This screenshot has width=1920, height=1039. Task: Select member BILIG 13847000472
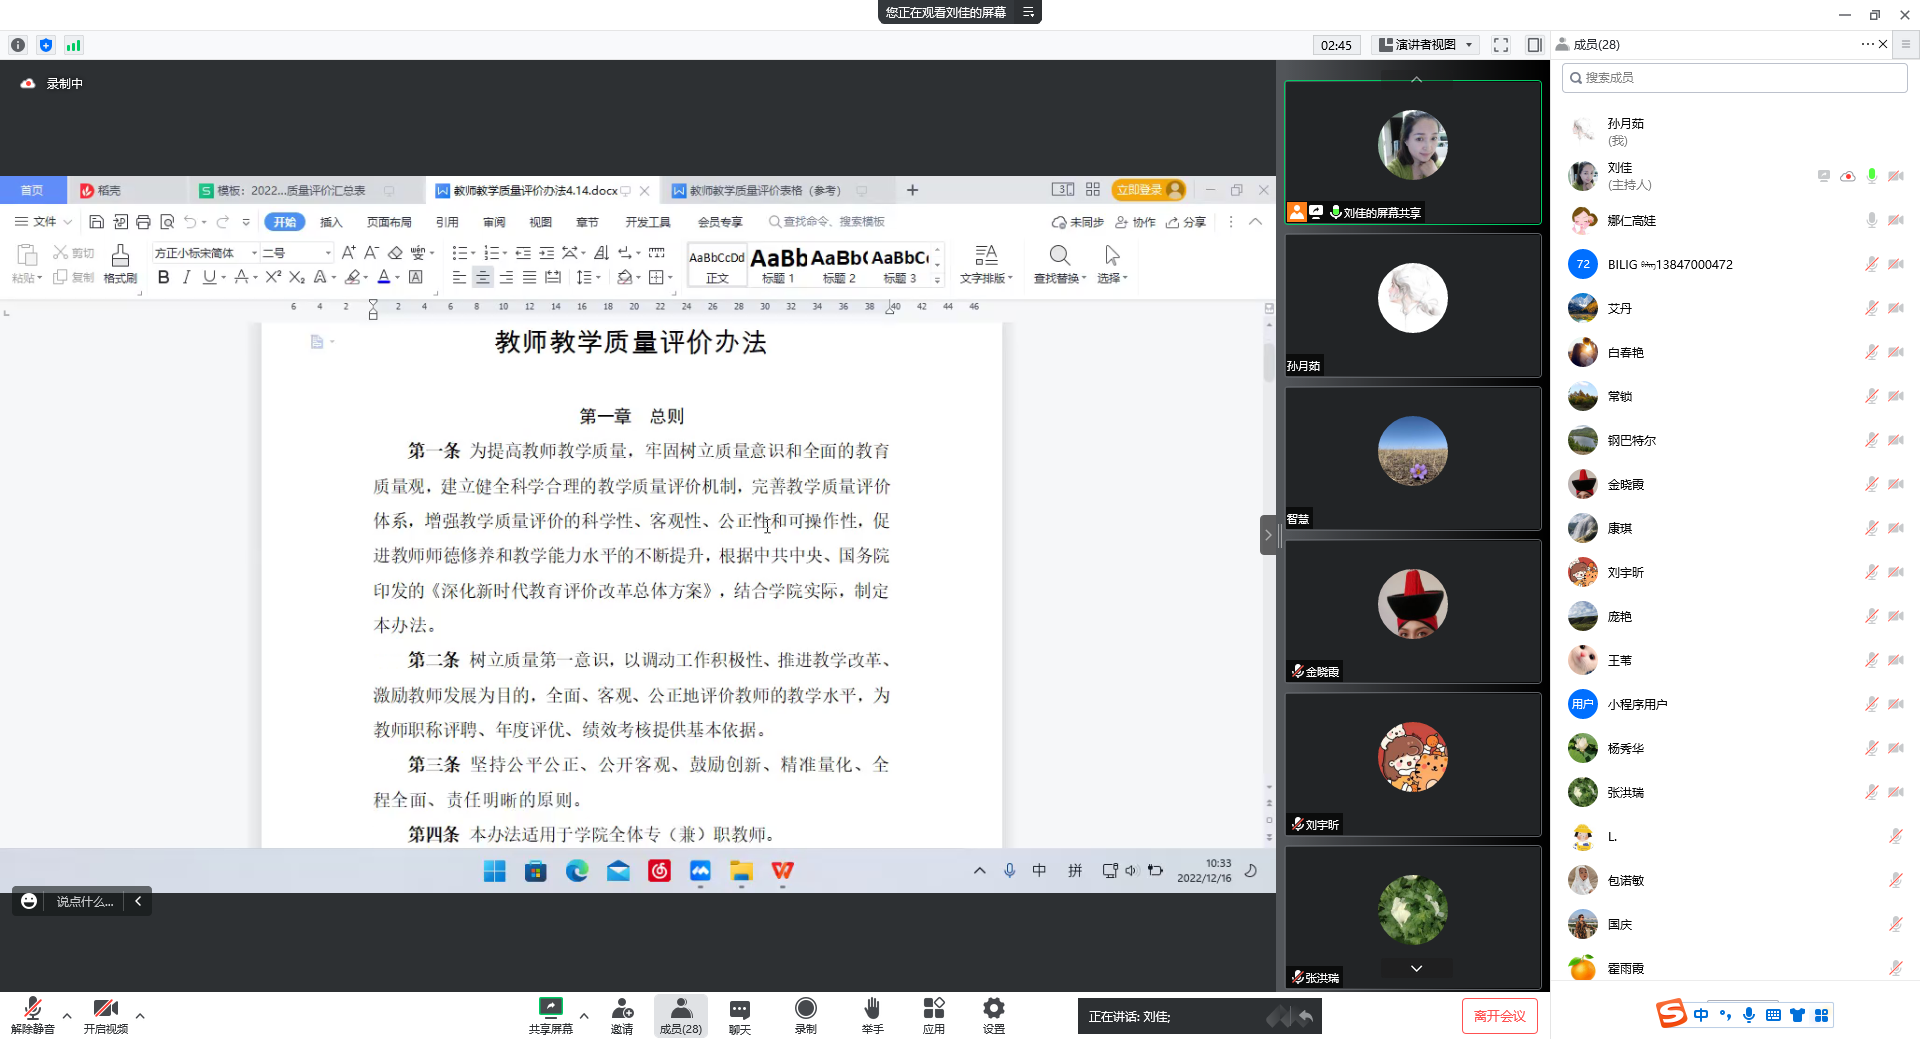[x=1734, y=264]
